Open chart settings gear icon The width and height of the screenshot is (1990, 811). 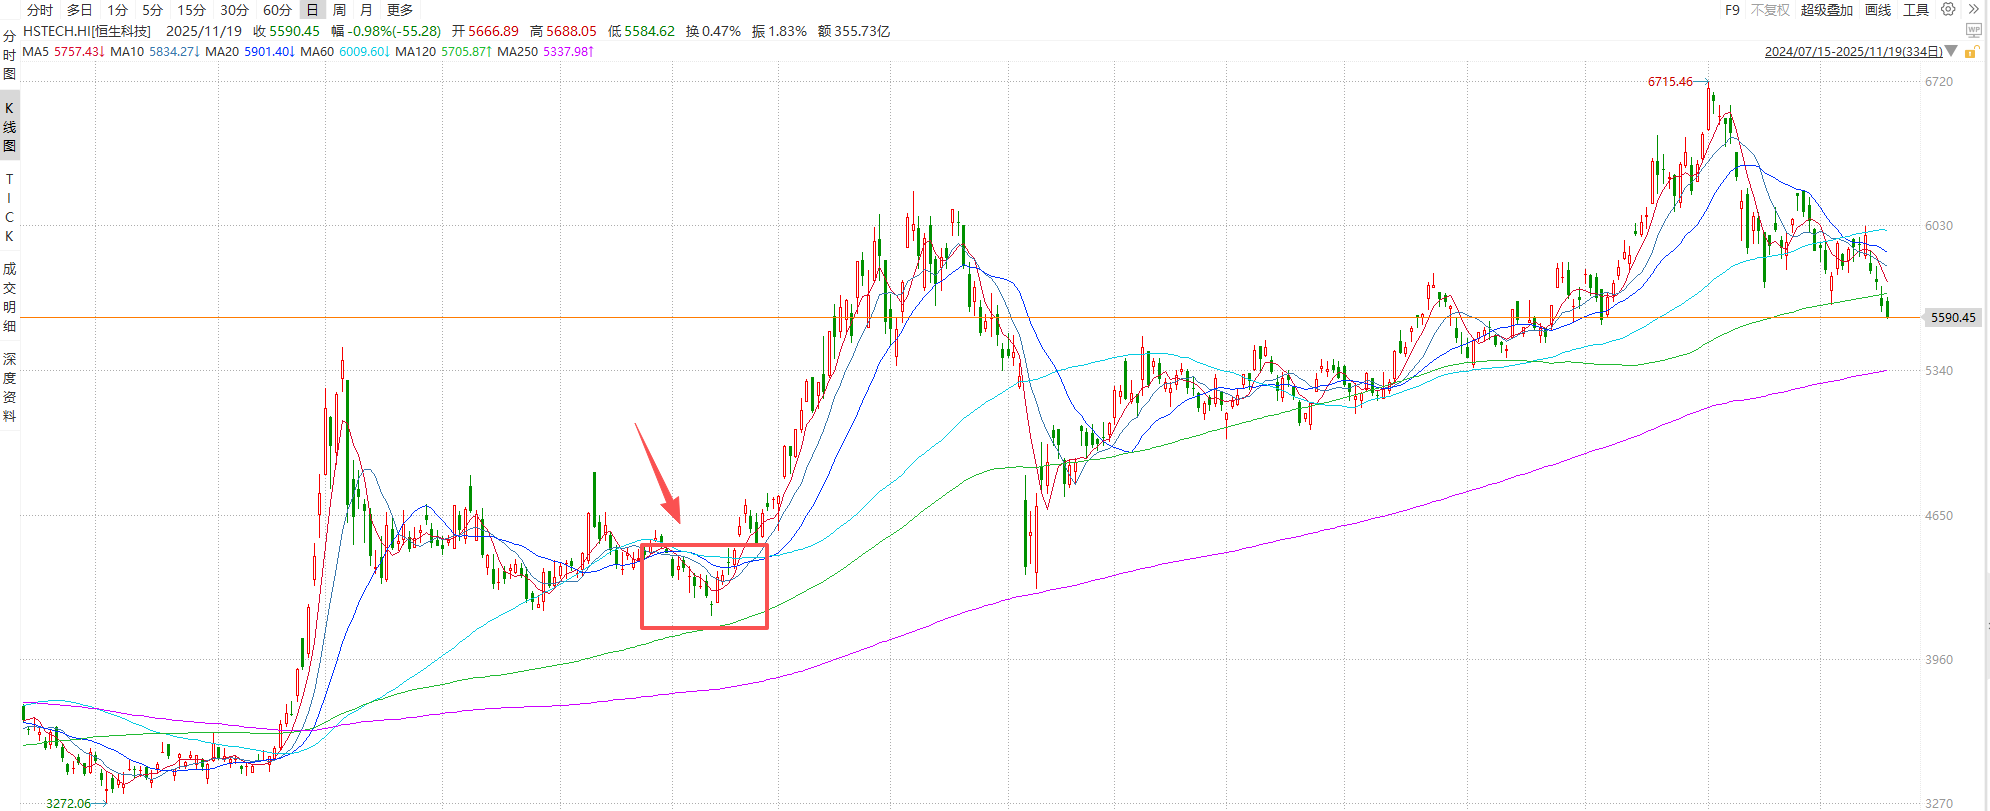pos(1948,9)
